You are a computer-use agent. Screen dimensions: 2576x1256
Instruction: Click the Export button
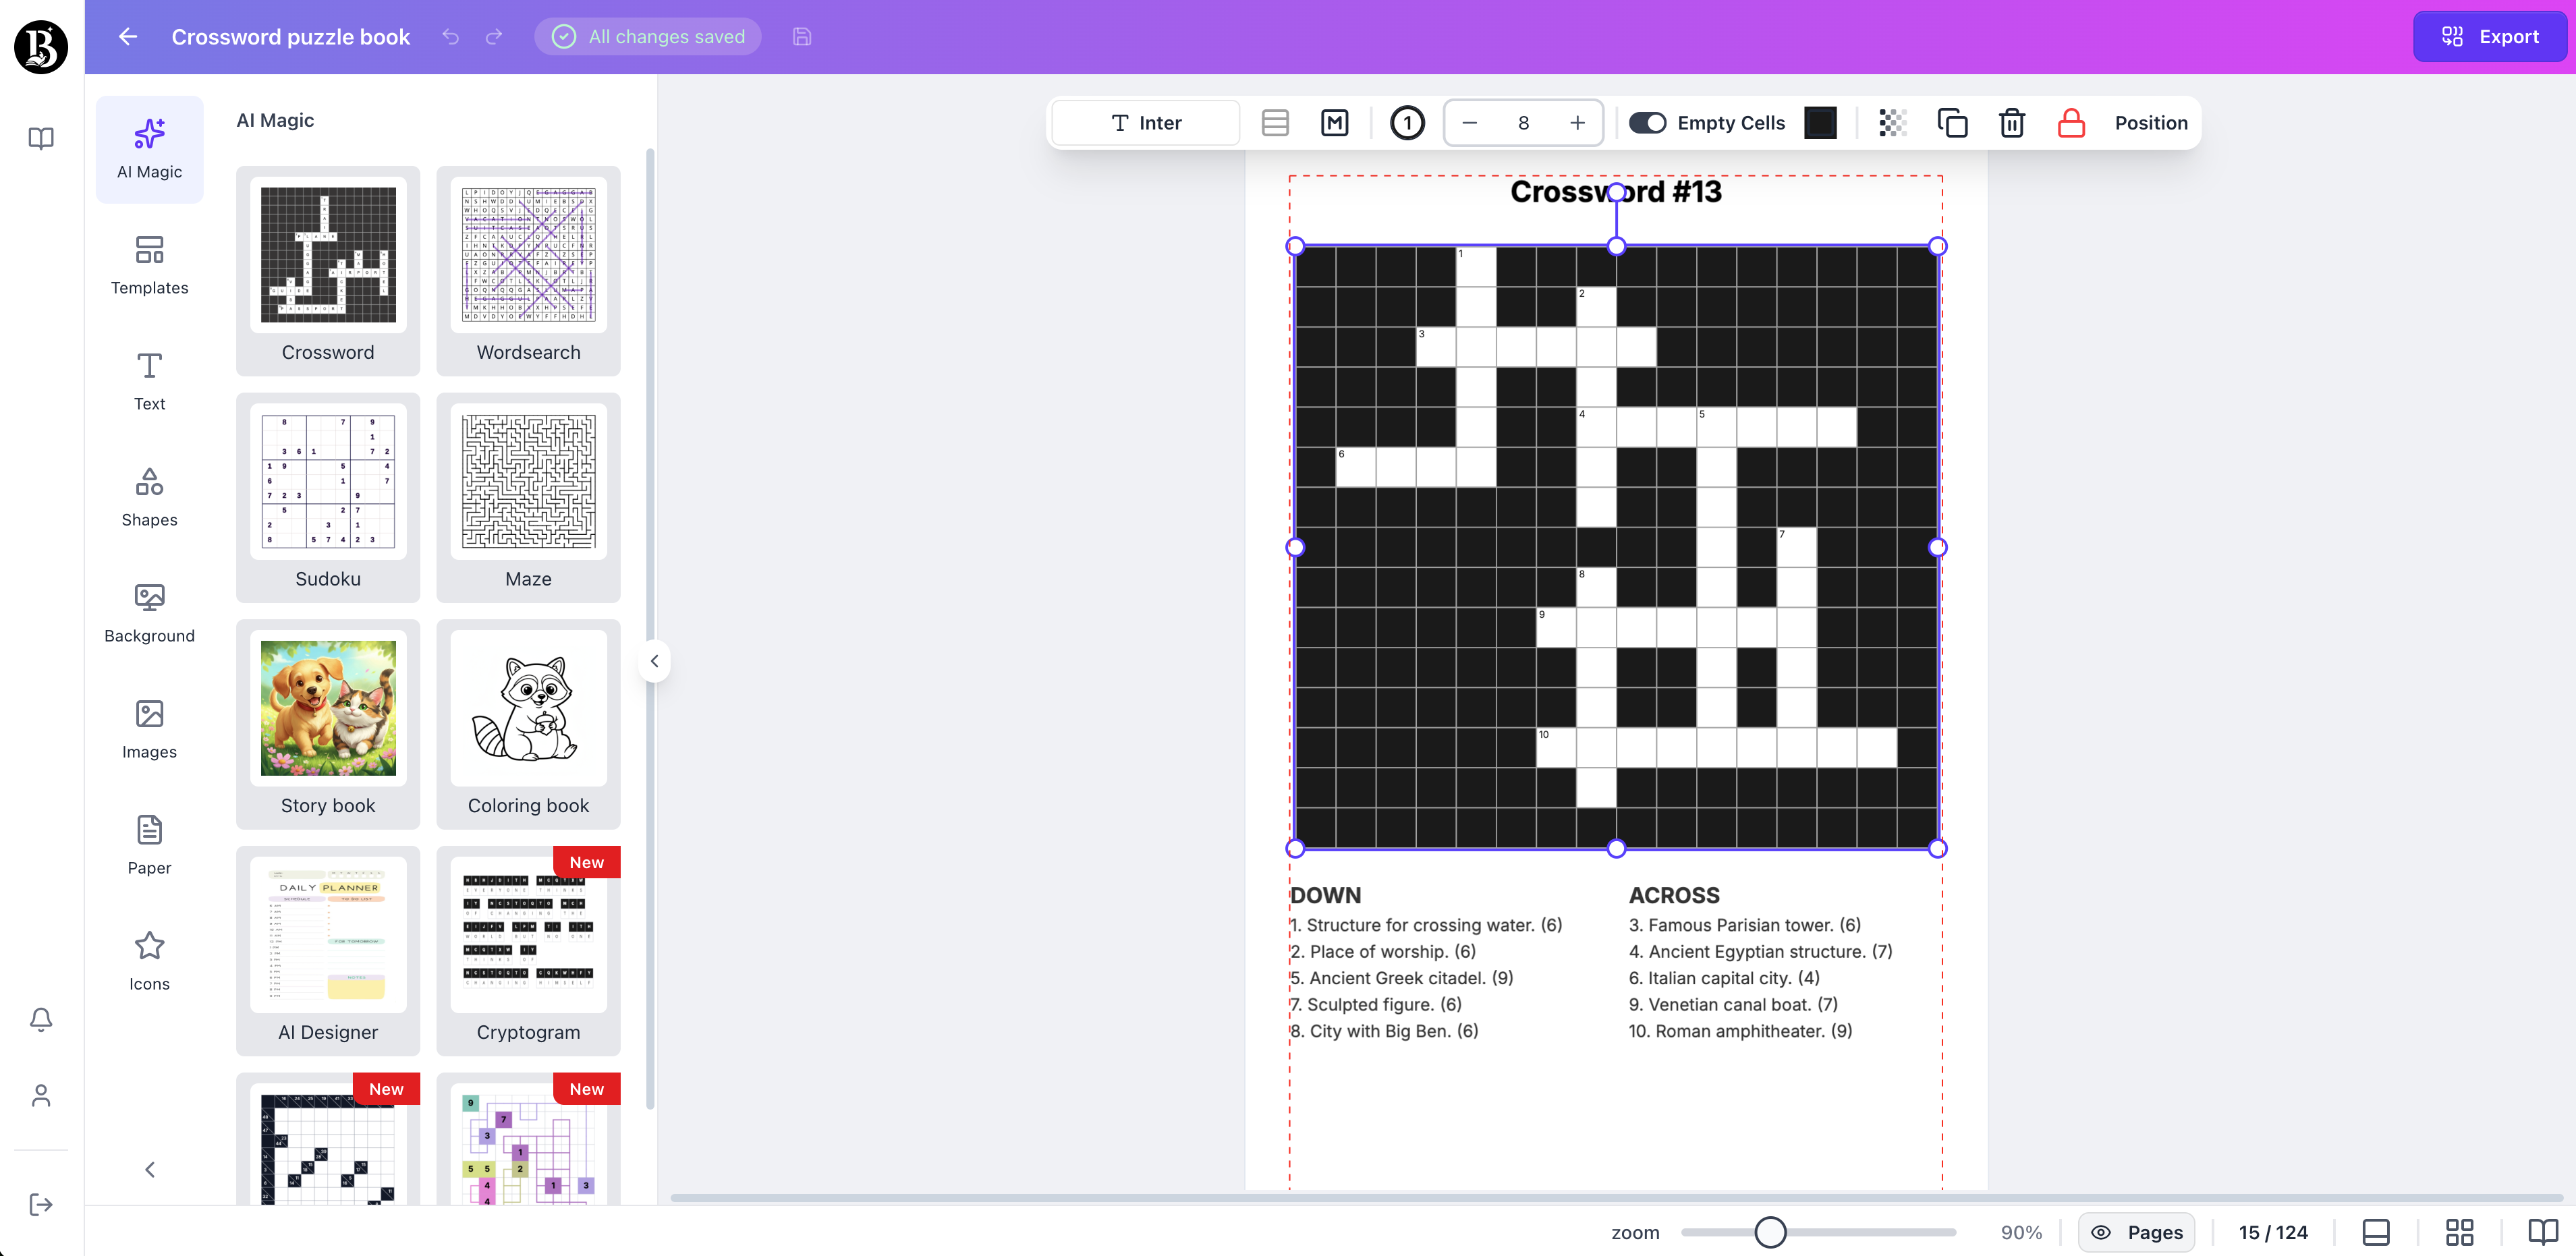[x=2489, y=36]
